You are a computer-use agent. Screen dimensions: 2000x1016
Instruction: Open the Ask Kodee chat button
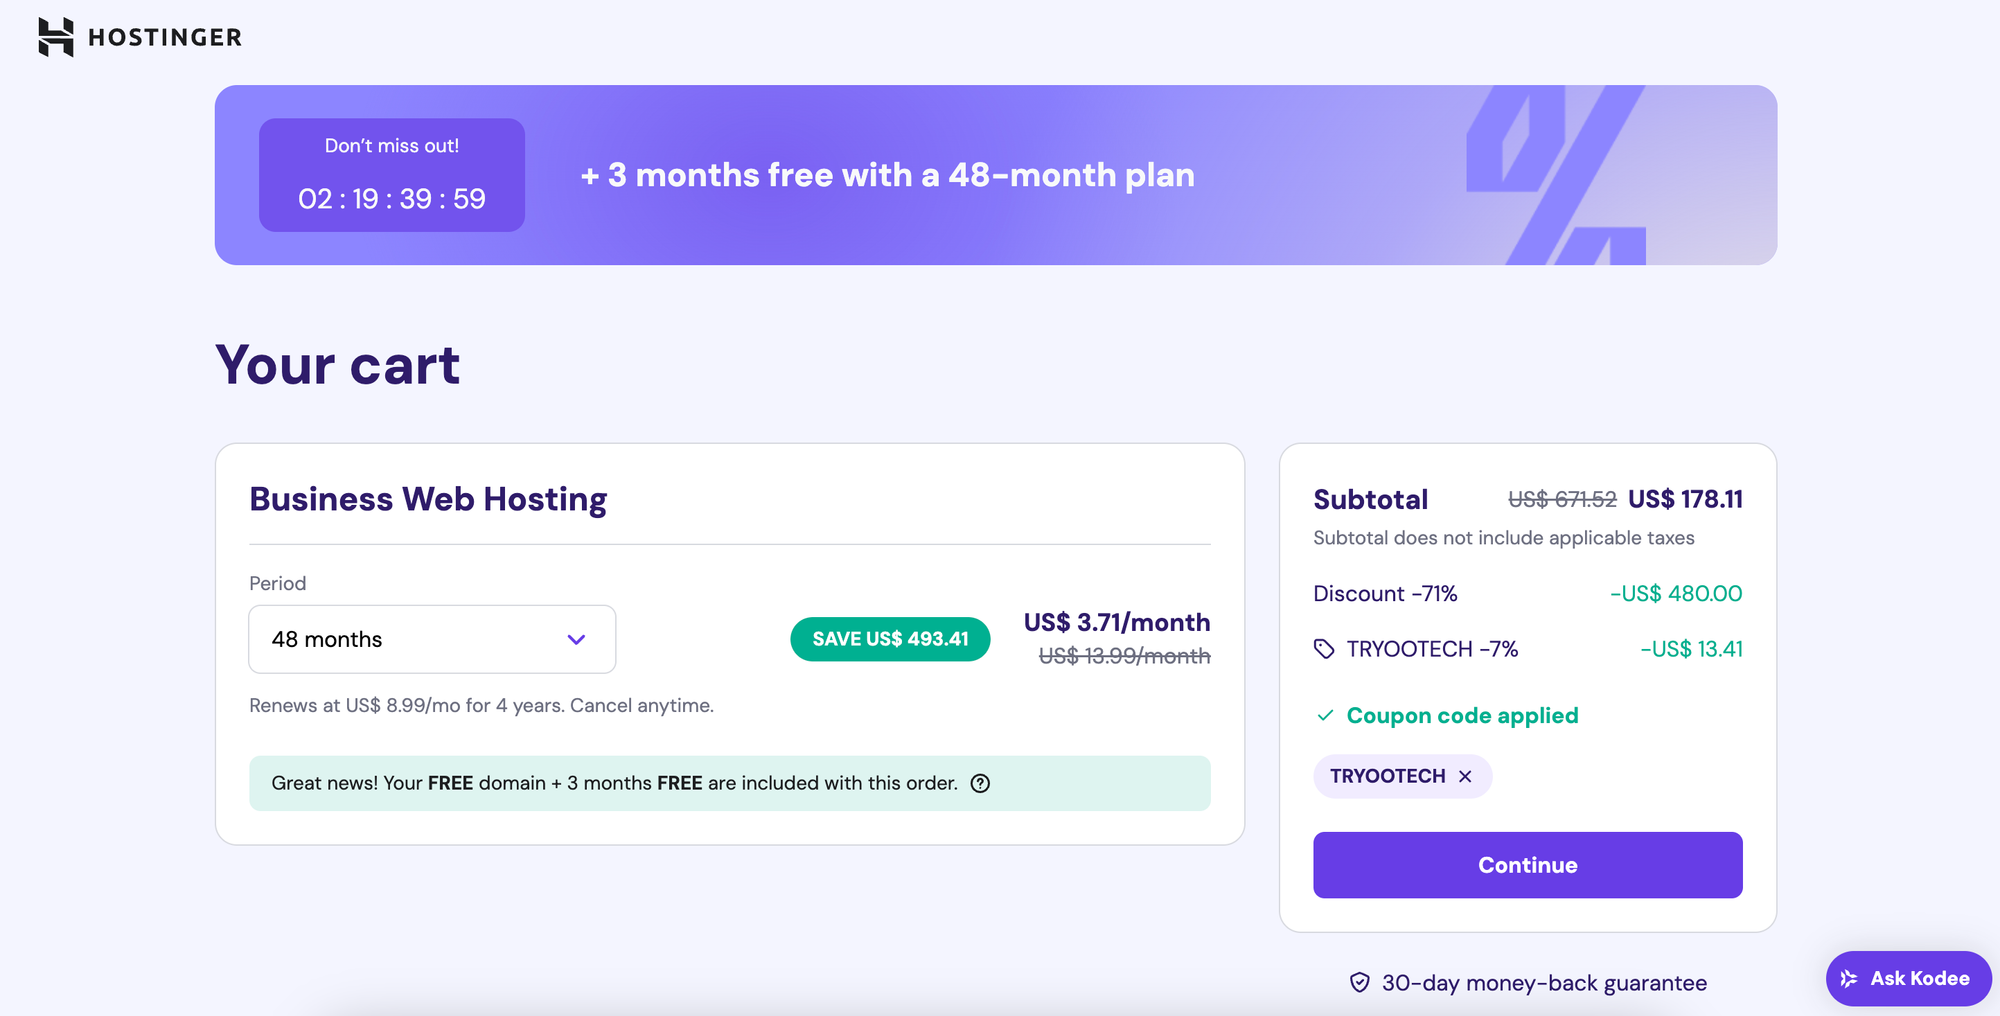pyautogui.click(x=1908, y=978)
